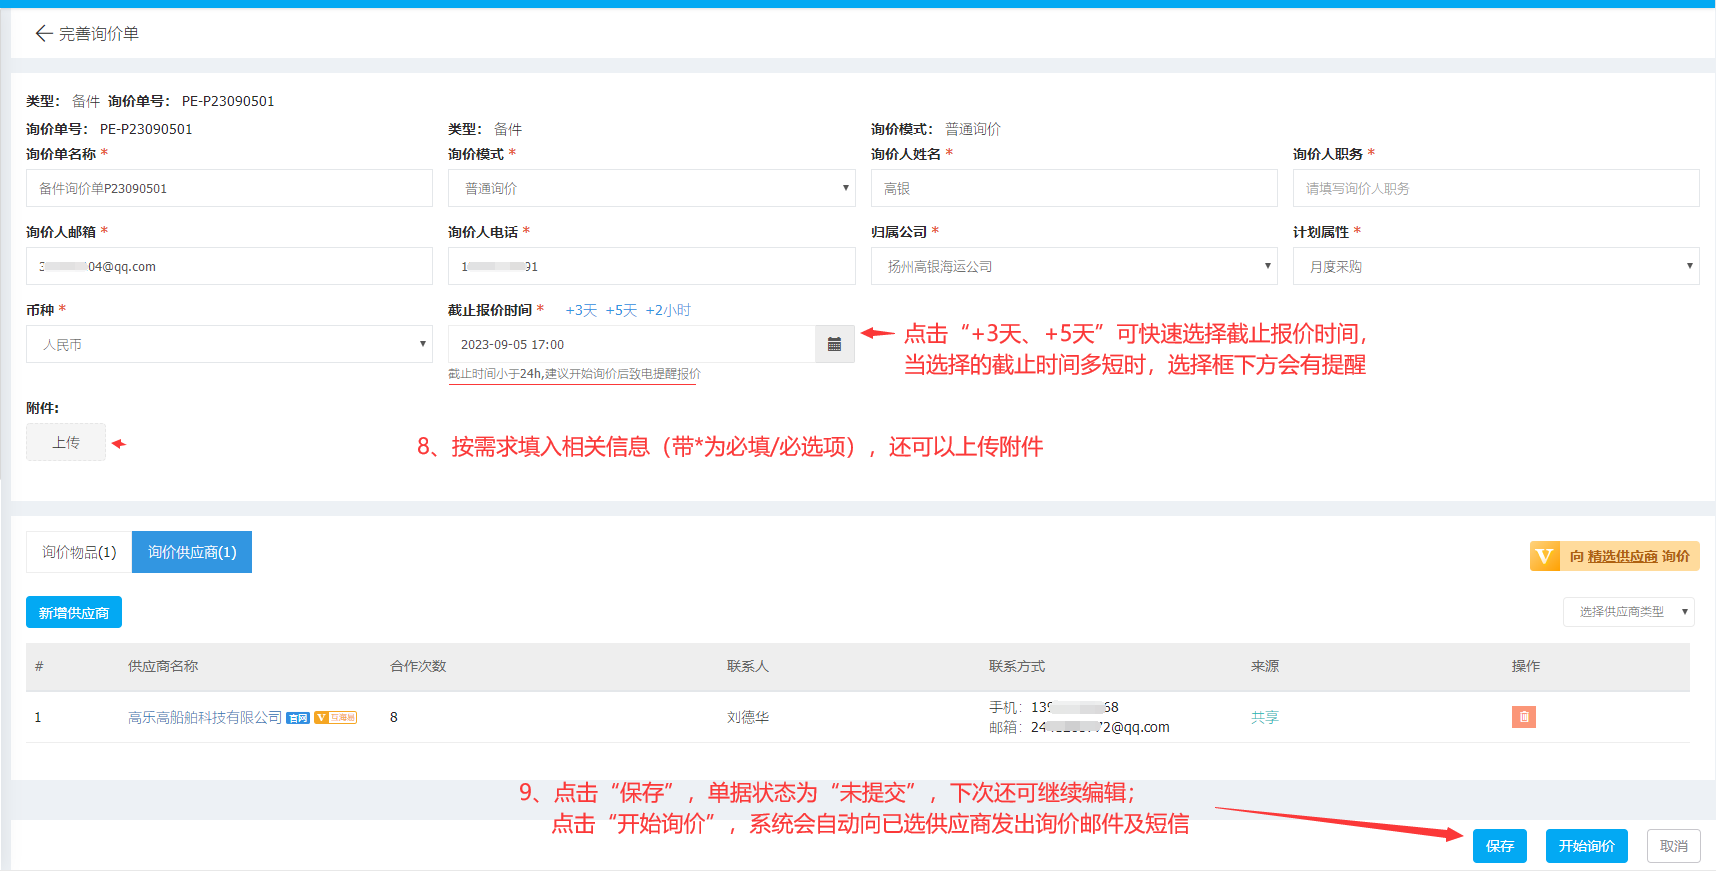Click the 保存 button
The height and width of the screenshot is (871, 1716).
pyautogui.click(x=1499, y=846)
